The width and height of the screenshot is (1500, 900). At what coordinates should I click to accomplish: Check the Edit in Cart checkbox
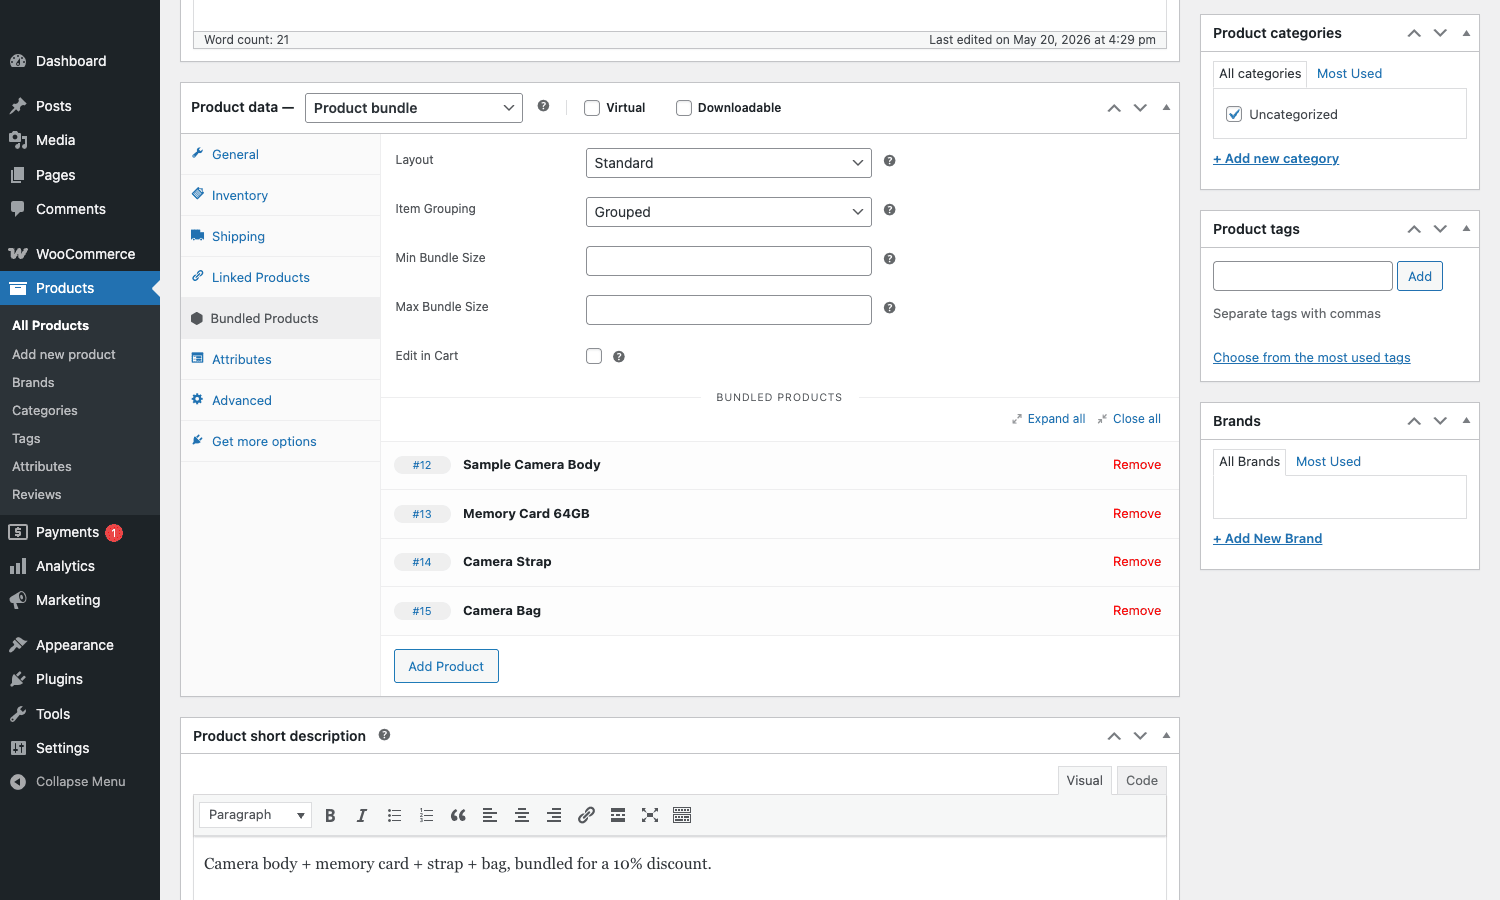594,356
